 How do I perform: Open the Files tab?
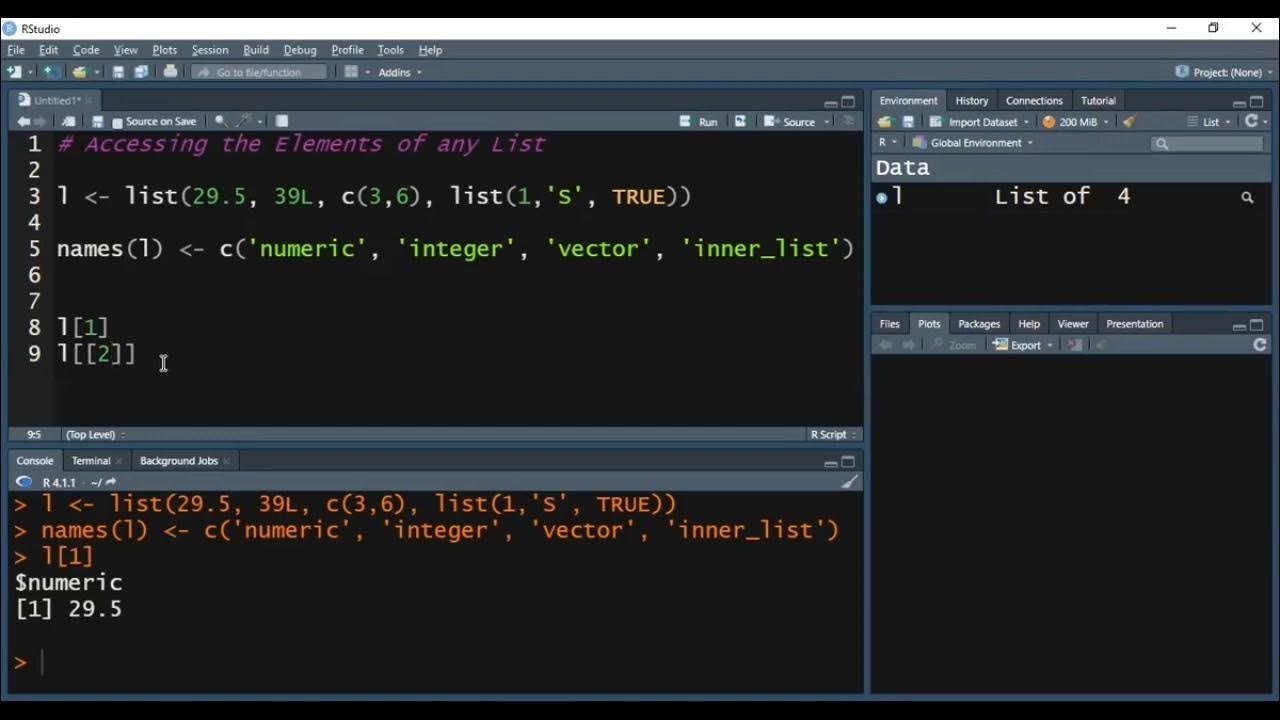pos(889,324)
